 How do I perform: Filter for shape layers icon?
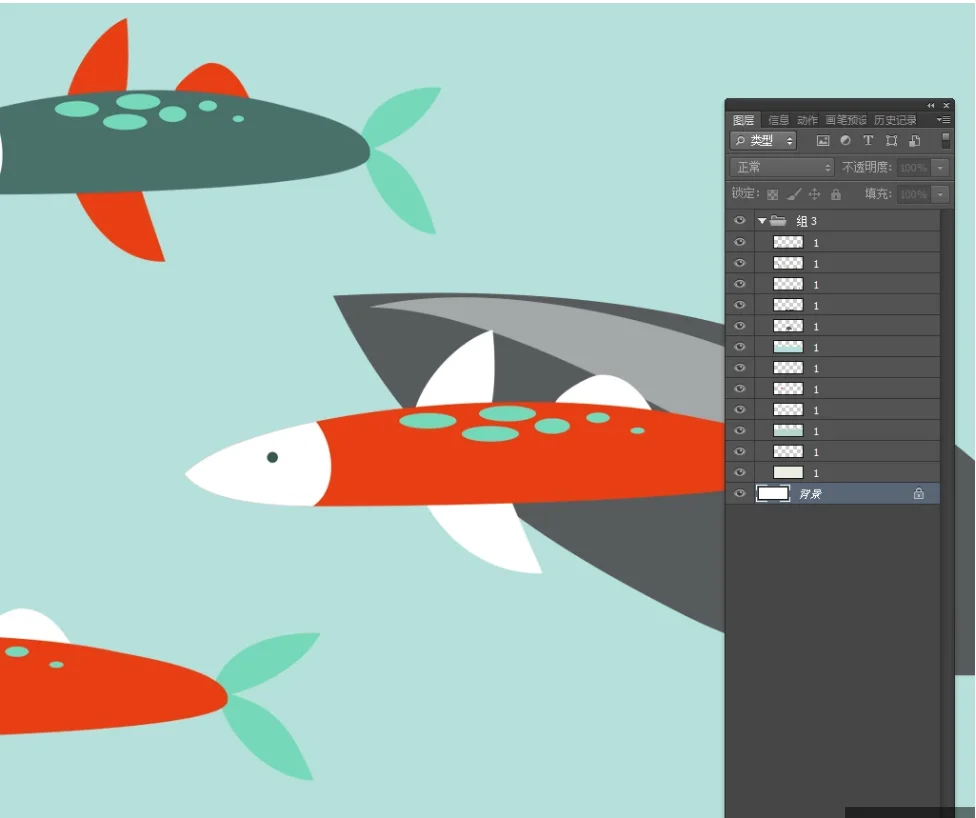891,141
